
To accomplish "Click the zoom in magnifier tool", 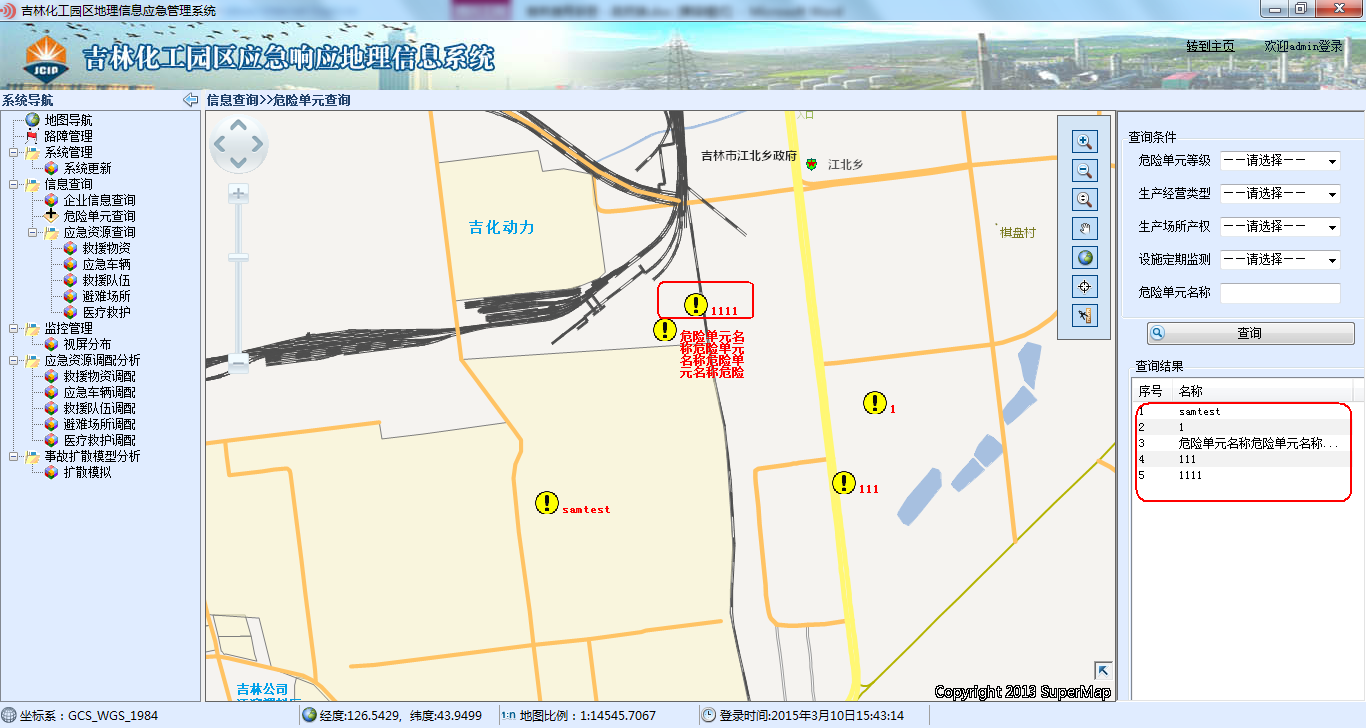I will [1083, 142].
